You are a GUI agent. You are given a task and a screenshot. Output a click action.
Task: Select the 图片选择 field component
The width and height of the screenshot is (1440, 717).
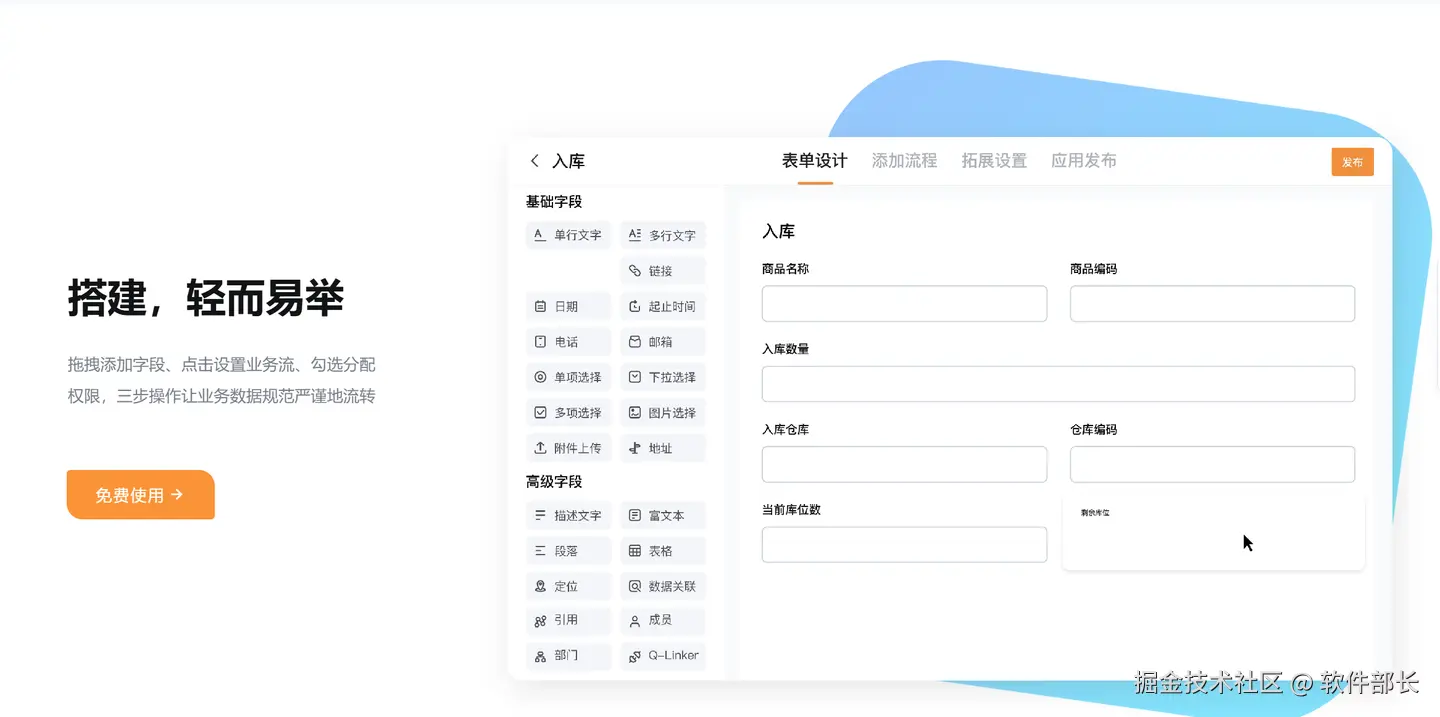pos(663,413)
